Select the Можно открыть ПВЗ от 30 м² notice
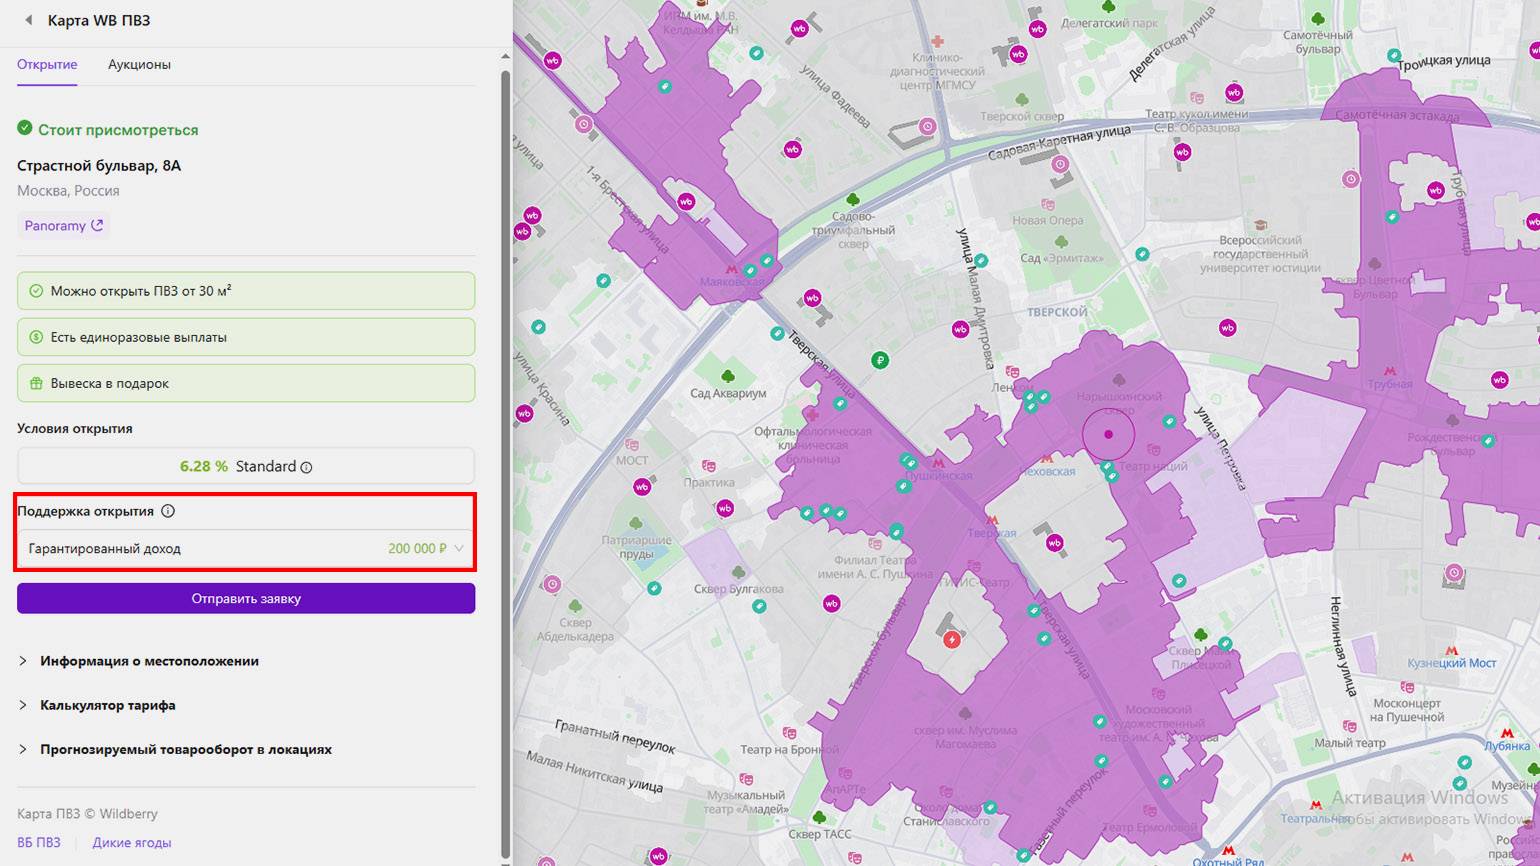Screen dimensions: 1540x866 [246, 291]
